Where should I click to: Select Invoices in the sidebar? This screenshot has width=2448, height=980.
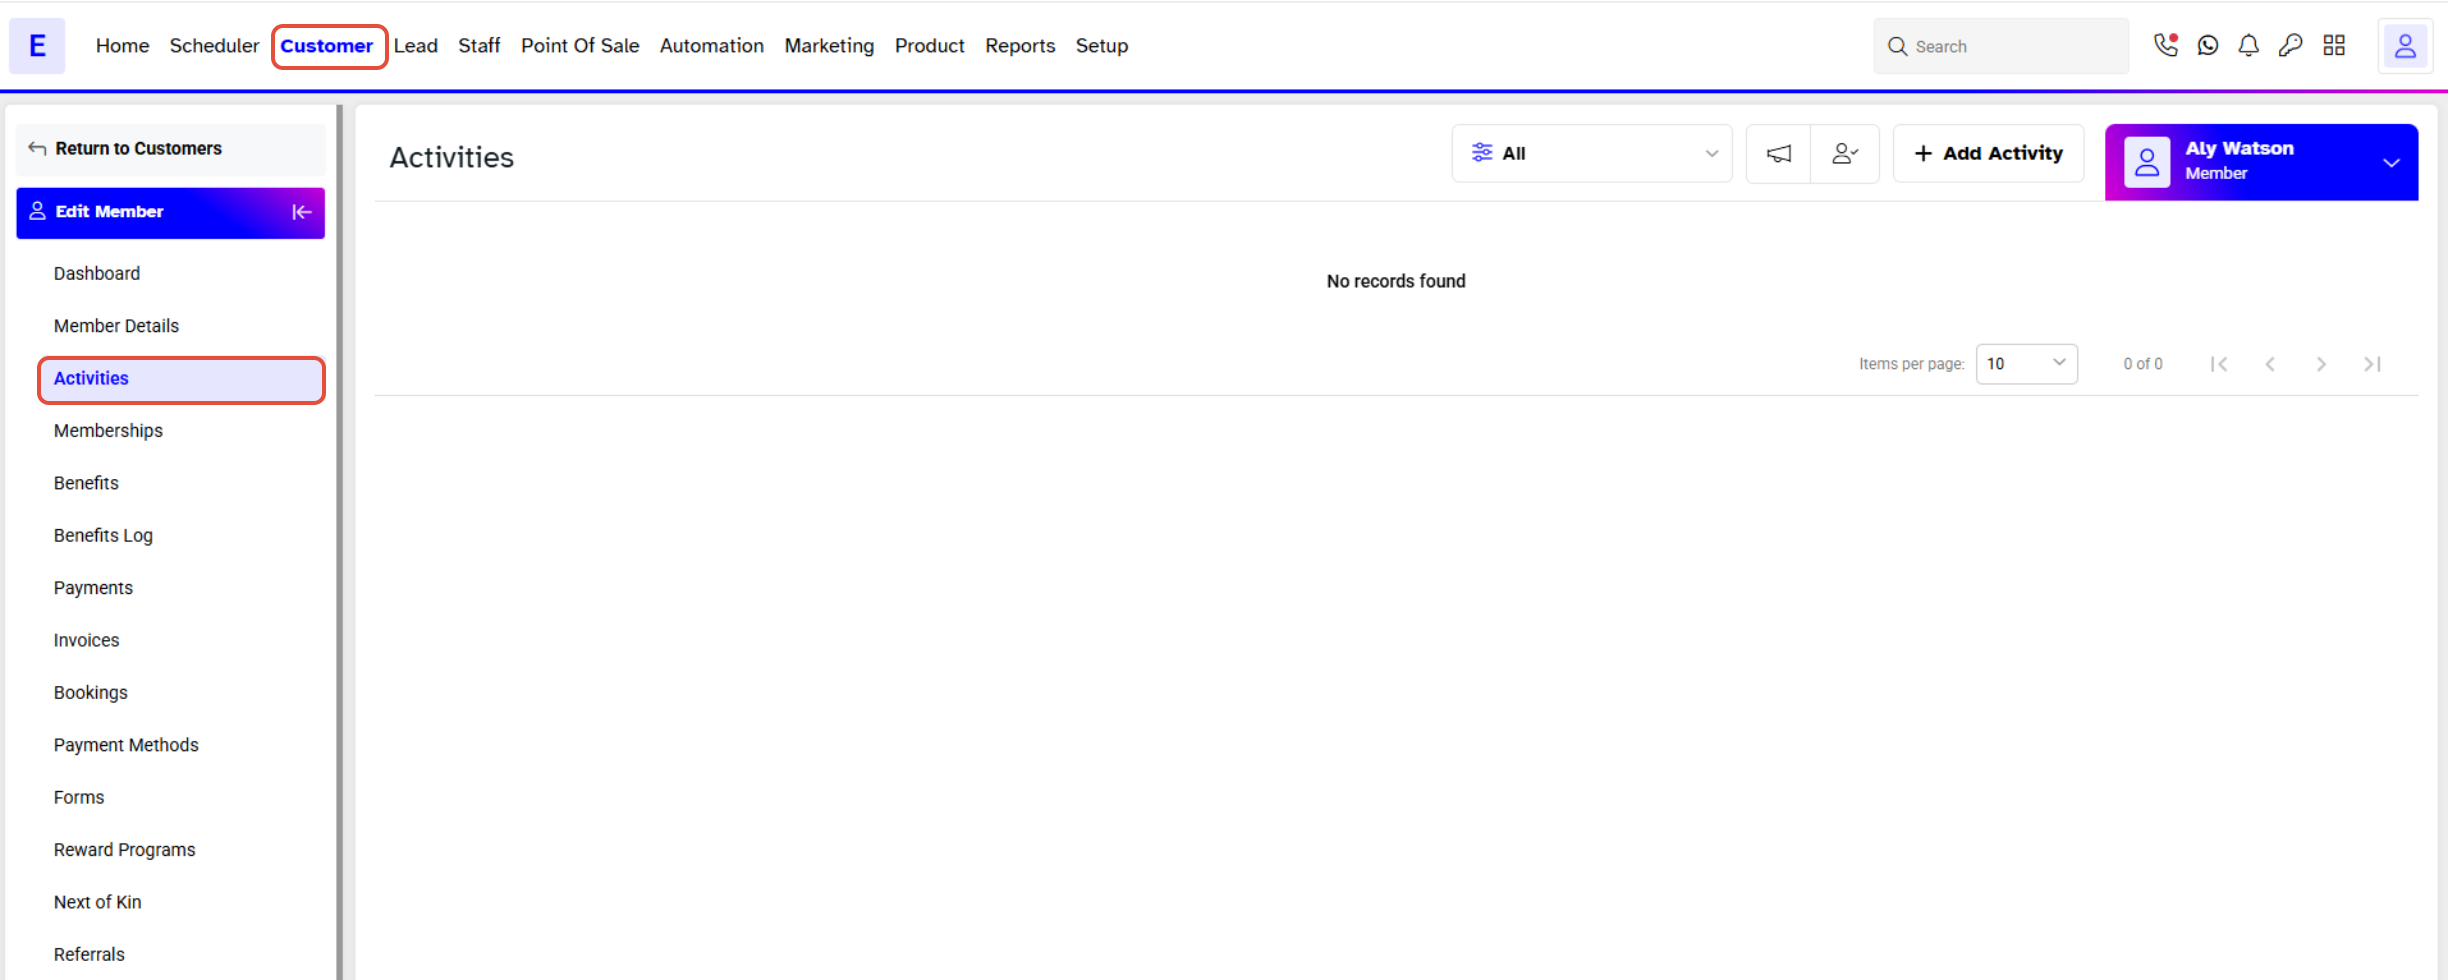86,640
